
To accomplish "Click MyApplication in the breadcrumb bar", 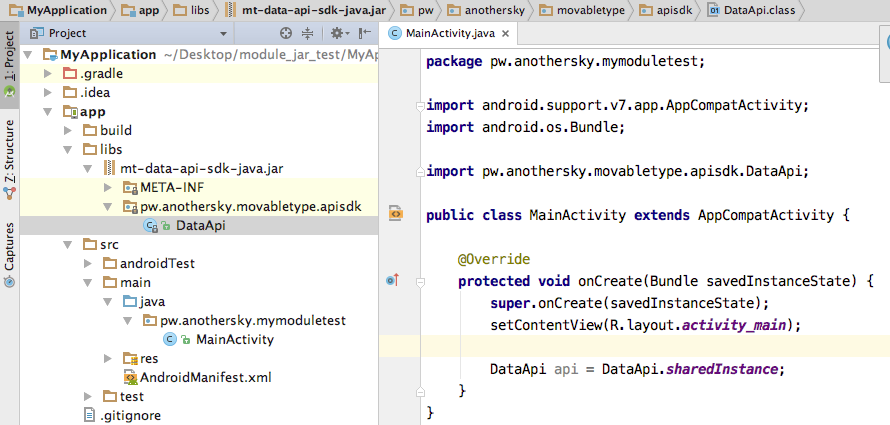I will click(x=58, y=10).
